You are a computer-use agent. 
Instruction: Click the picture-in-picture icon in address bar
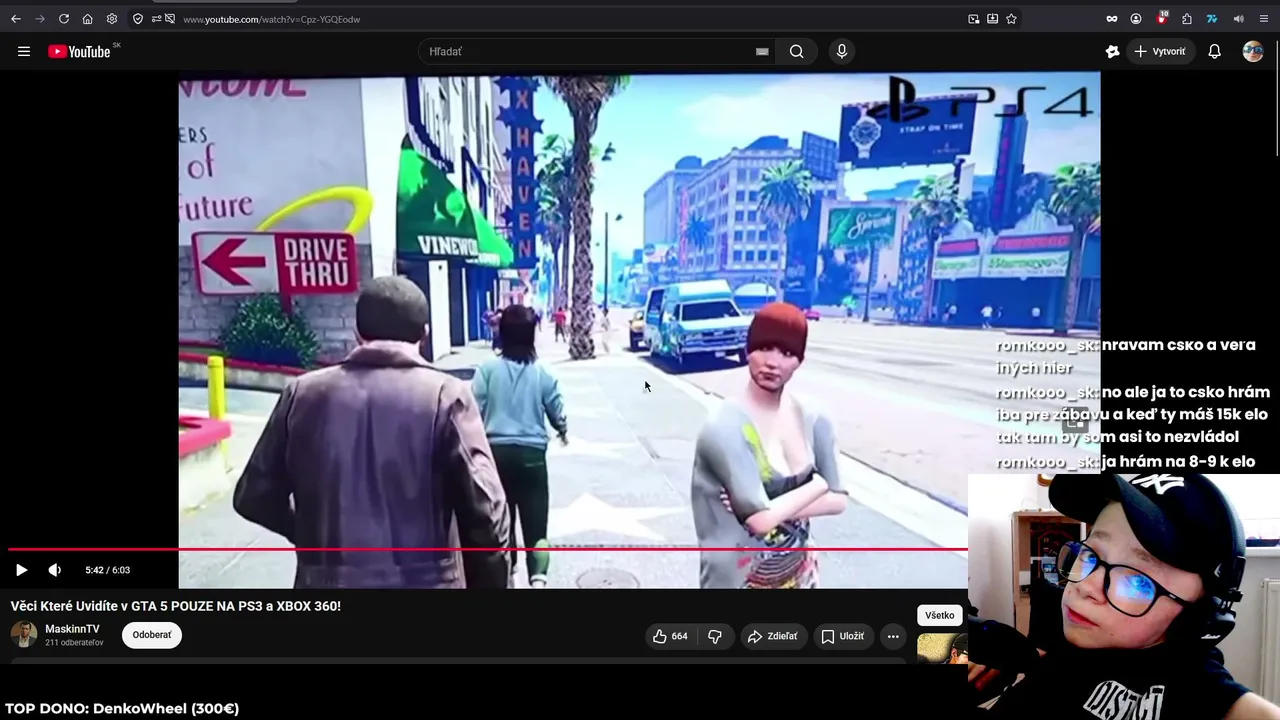tap(974, 19)
